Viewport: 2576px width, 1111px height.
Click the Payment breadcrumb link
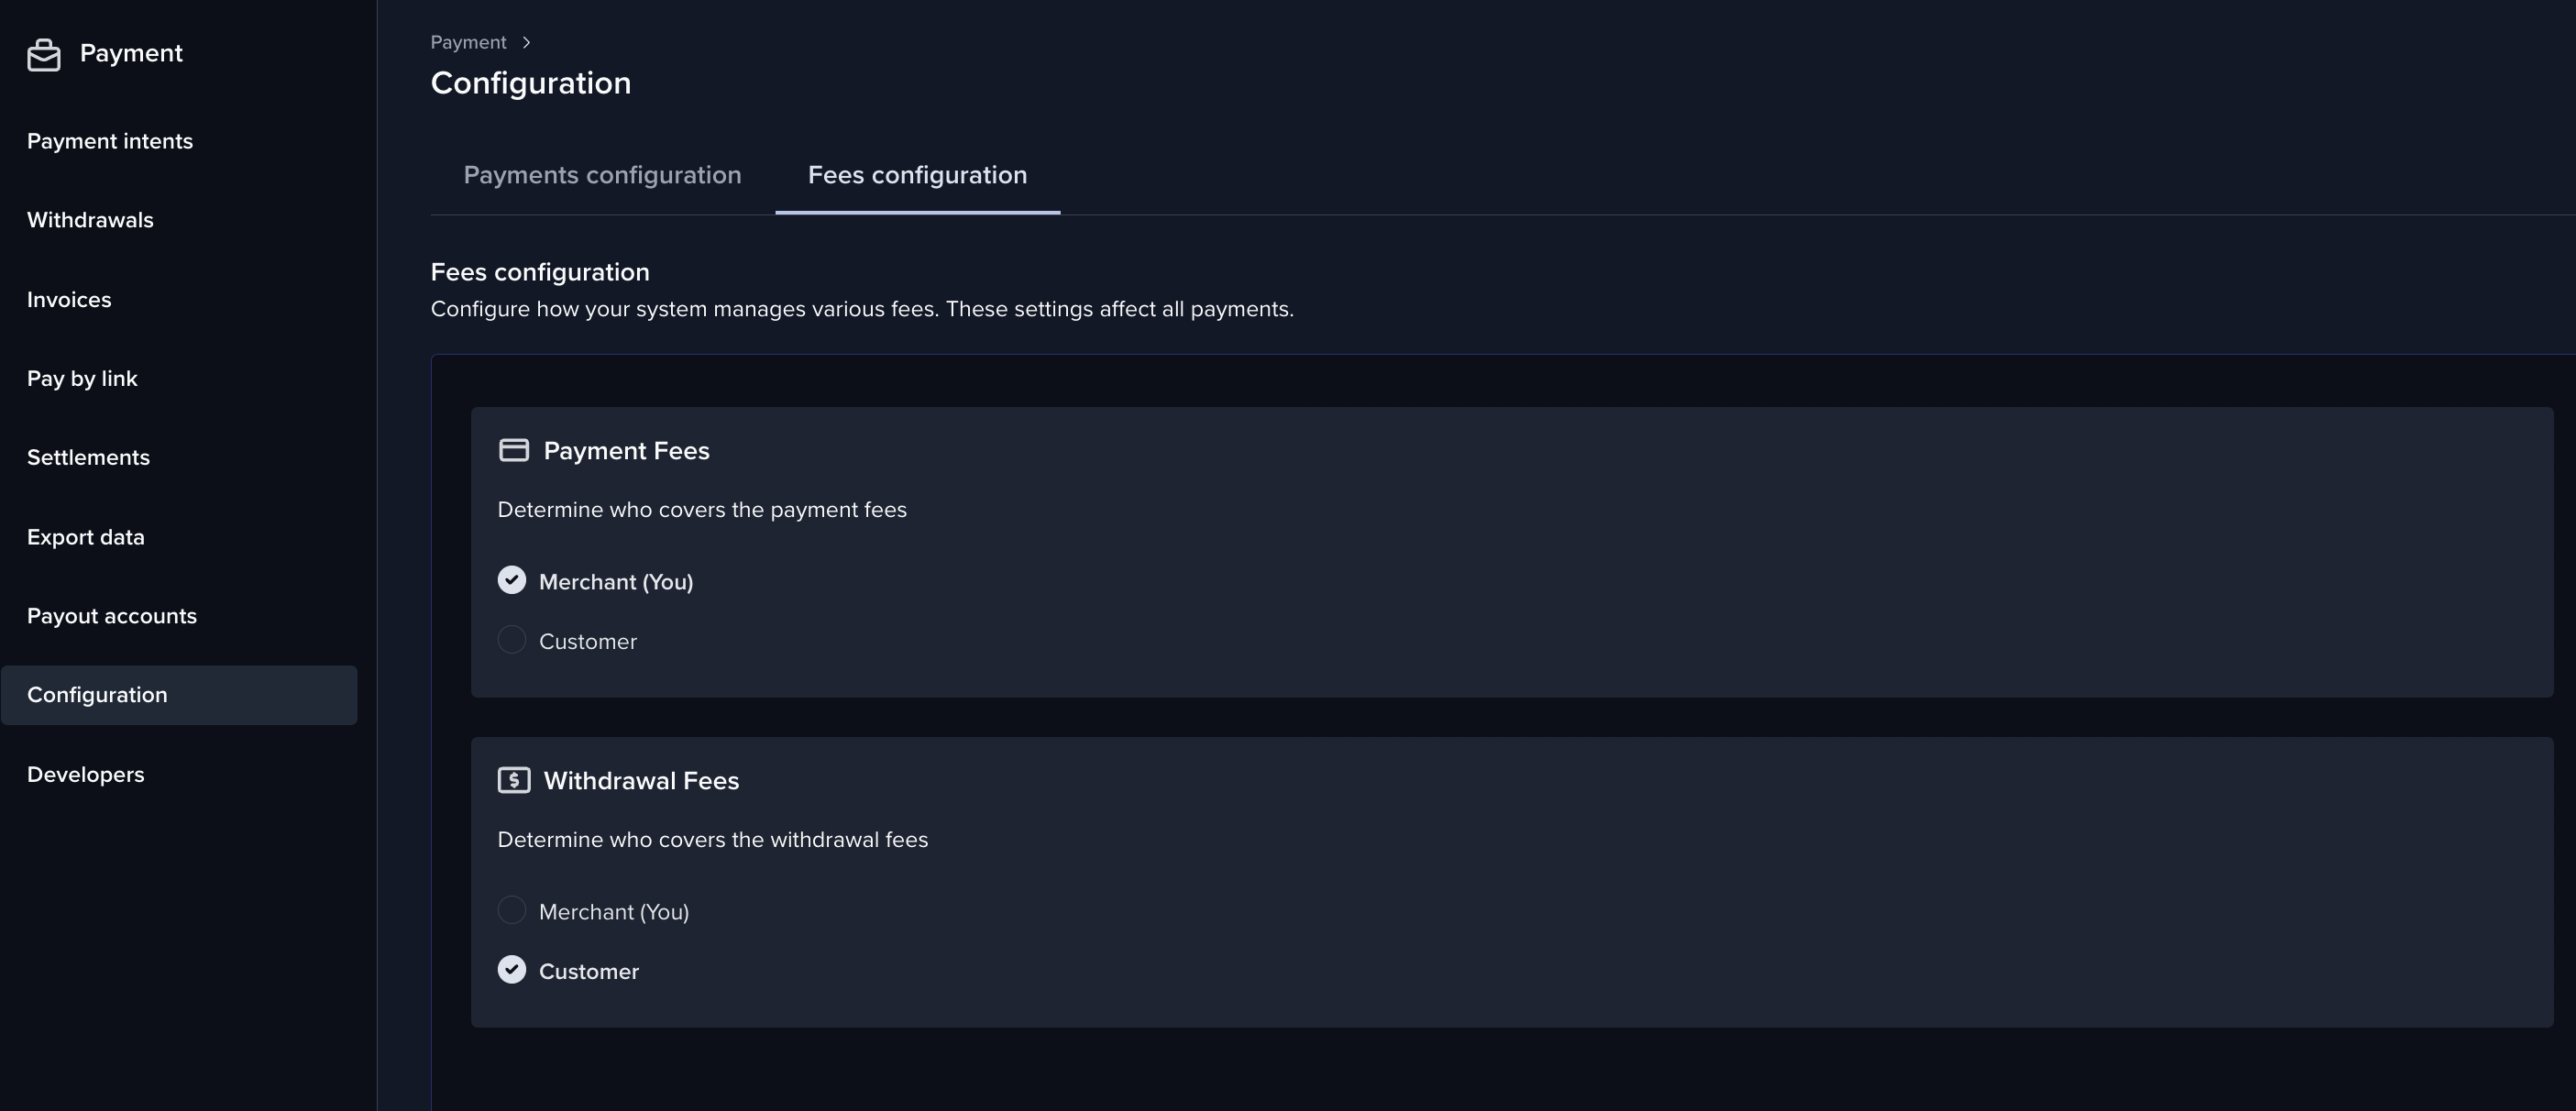[468, 42]
